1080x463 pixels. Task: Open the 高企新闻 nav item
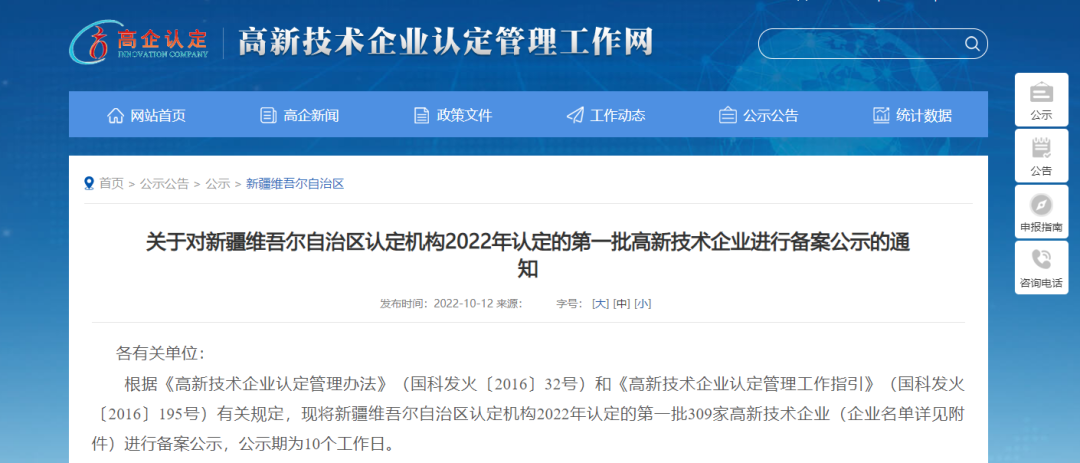tap(299, 115)
